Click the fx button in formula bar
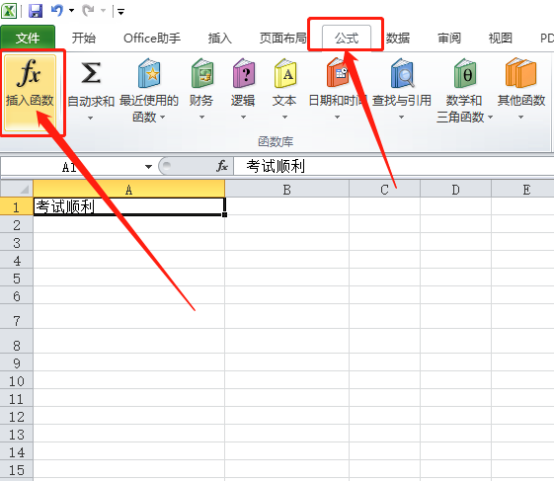The width and height of the screenshot is (554, 481). coord(222,166)
